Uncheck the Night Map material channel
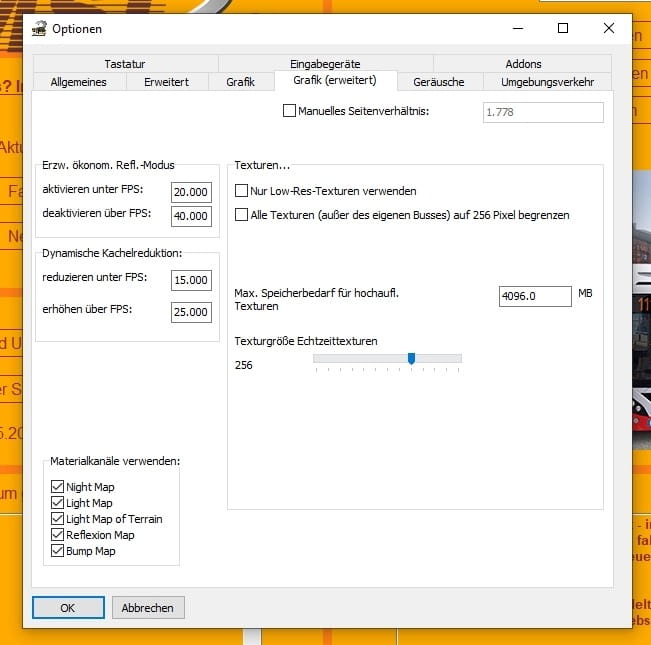Image resolution: width=651 pixels, height=645 pixels. [x=57, y=487]
